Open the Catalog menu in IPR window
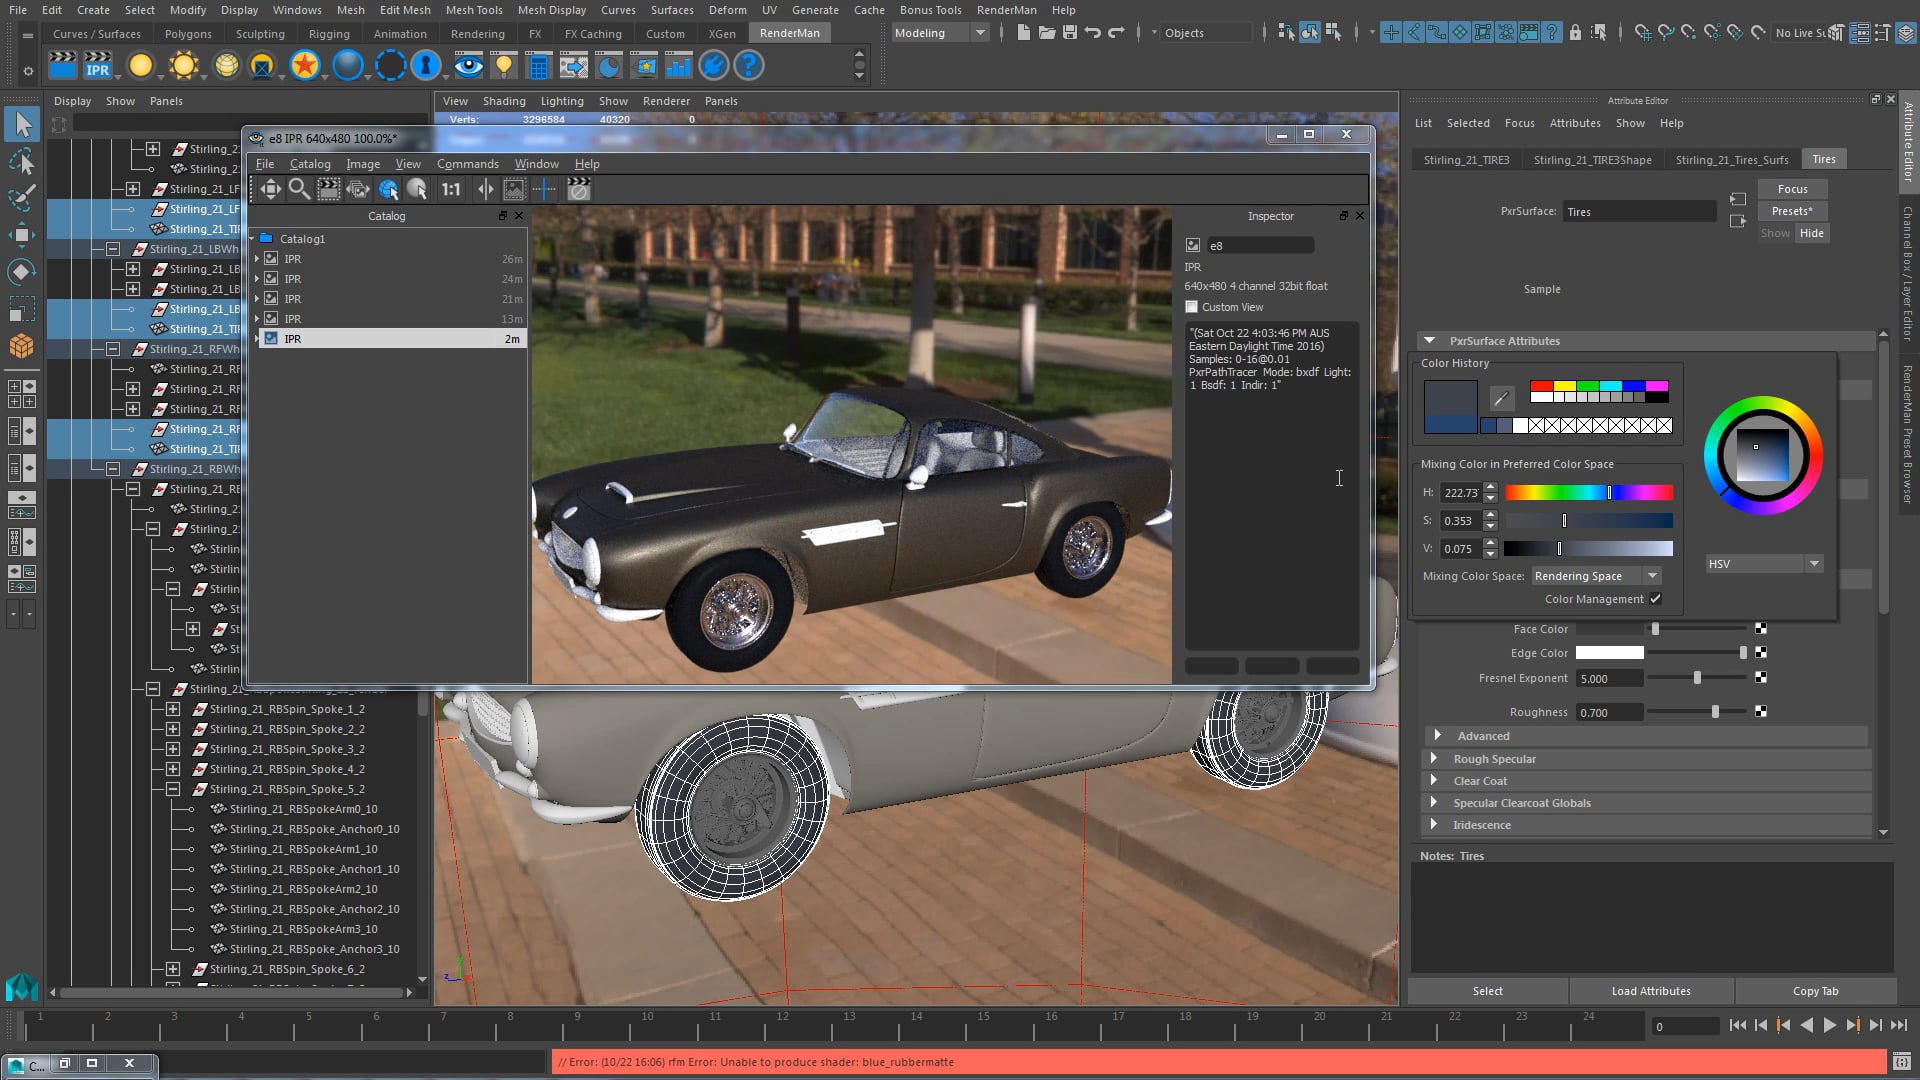Viewport: 1920px width, 1080px height. point(310,164)
